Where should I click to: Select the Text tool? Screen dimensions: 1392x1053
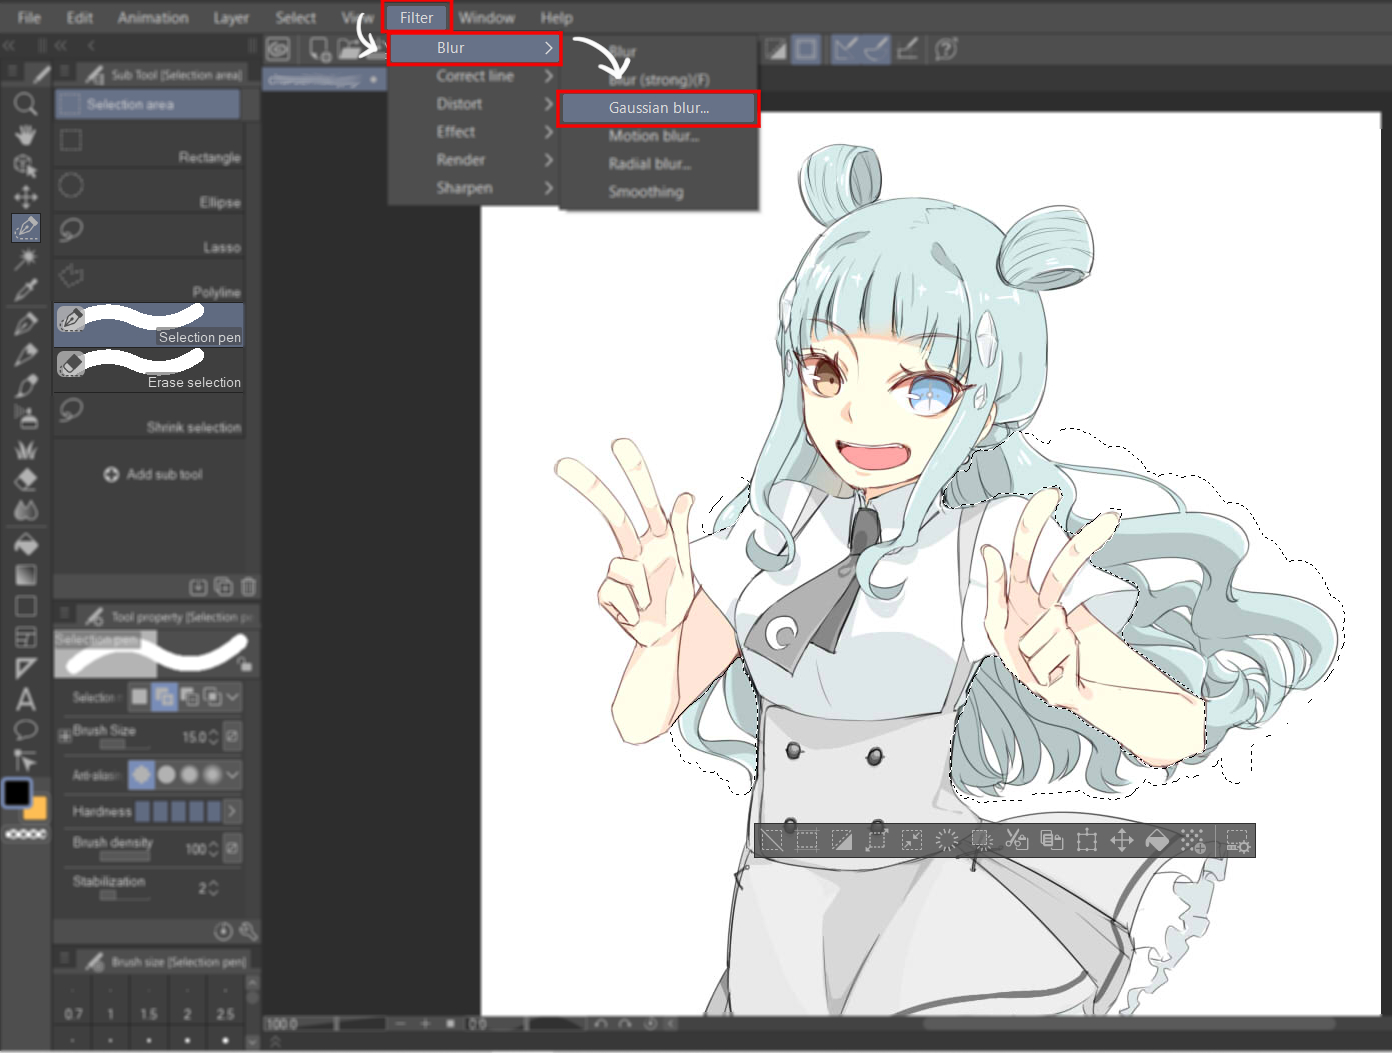click(x=26, y=696)
